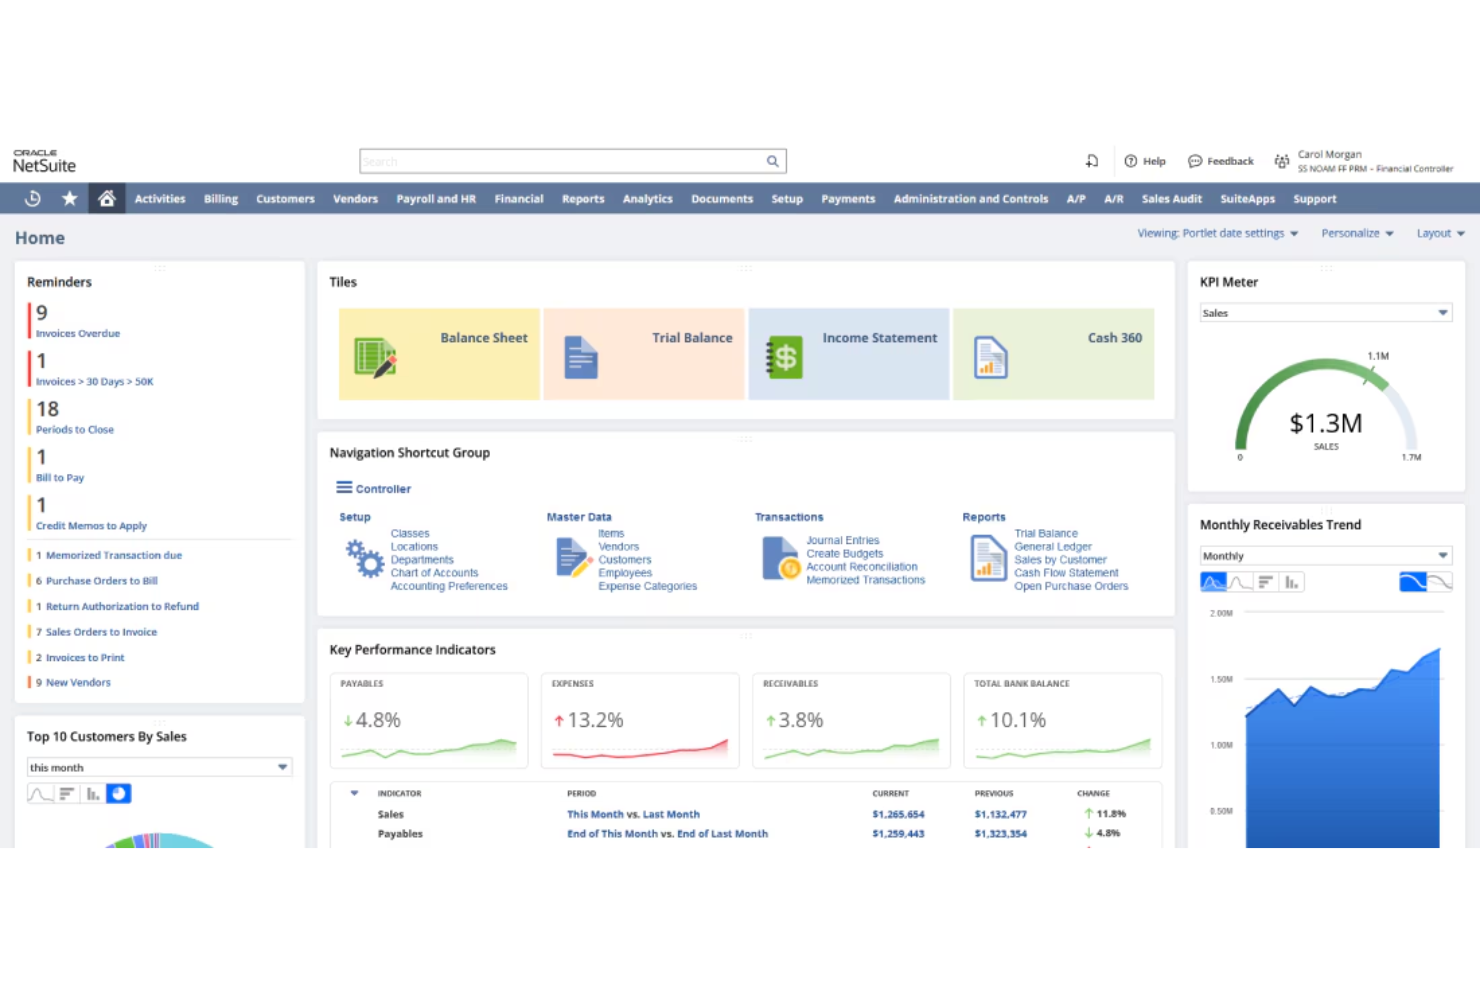
Task: Switch Monthly Receivables Trend to bar chart view
Action: (1290, 581)
